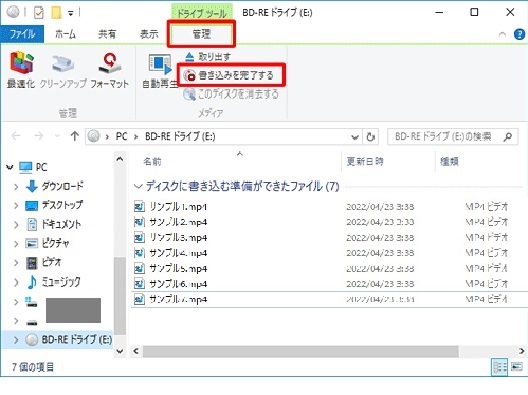
Task: Open the recent locations dropdown arrow
Action: coord(57,136)
